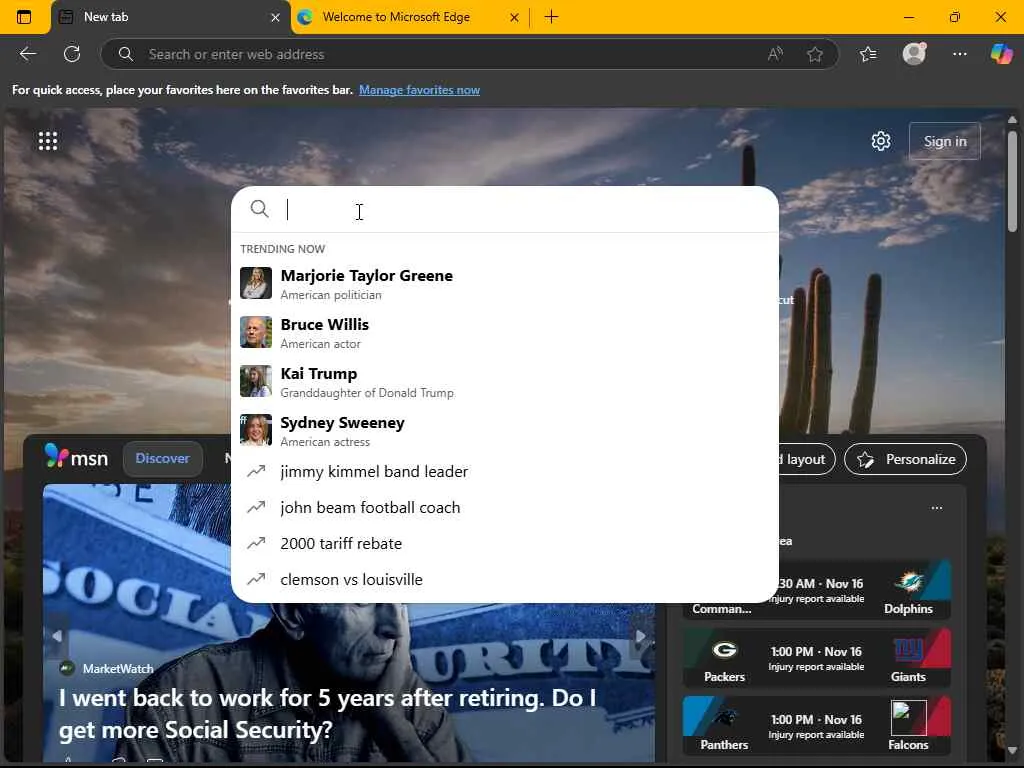Open the Favorites list icon
The height and width of the screenshot is (768, 1024).
point(868,54)
